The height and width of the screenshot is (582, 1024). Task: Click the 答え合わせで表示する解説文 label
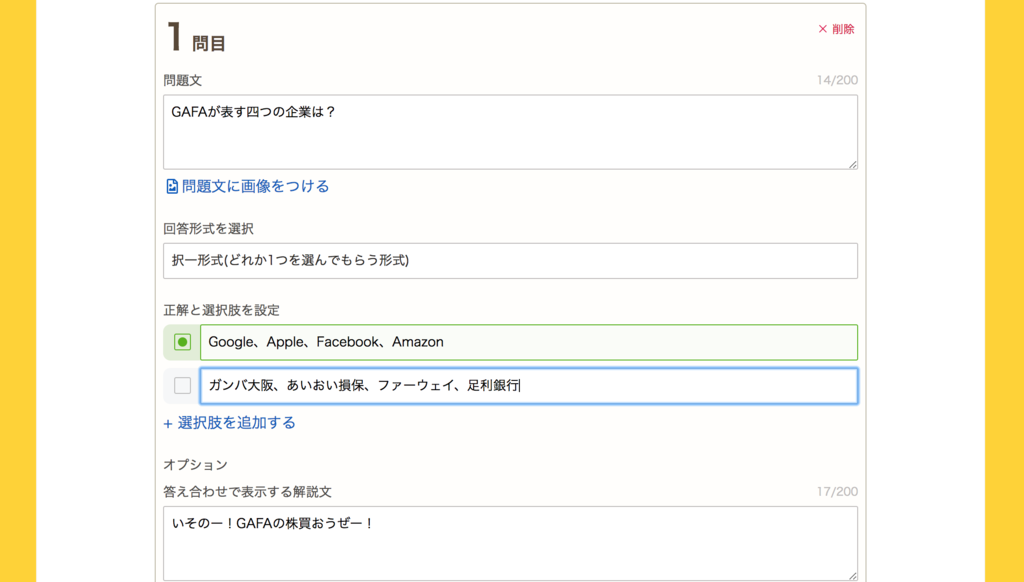coord(248,492)
